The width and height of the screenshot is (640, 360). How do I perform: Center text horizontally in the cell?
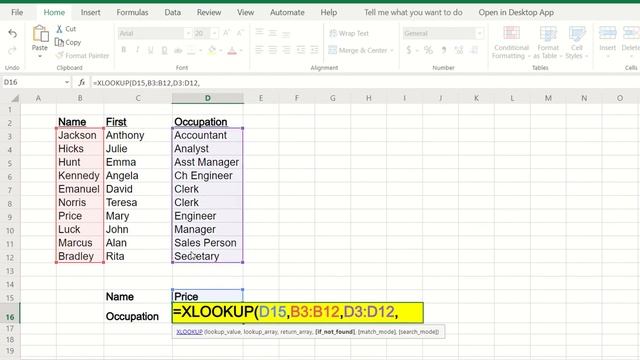[273, 50]
